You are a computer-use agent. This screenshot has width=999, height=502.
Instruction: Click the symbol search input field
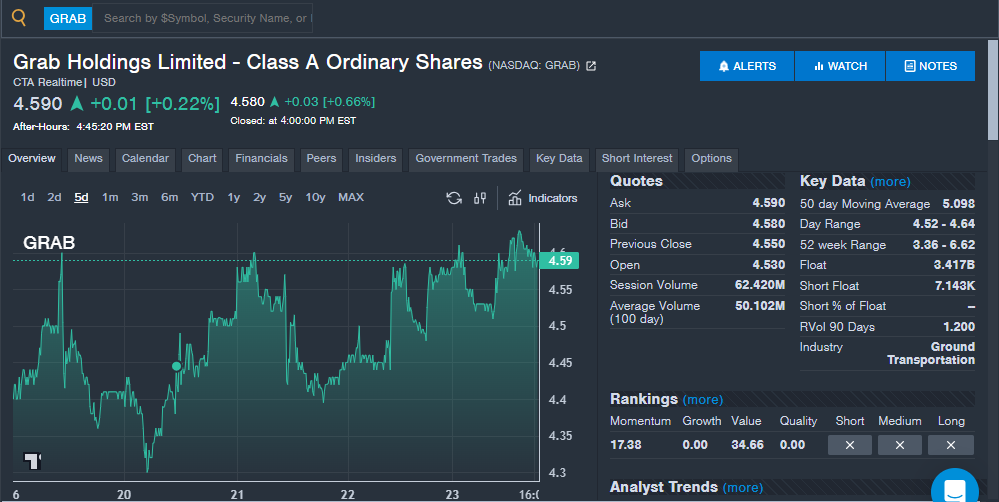pos(206,18)
